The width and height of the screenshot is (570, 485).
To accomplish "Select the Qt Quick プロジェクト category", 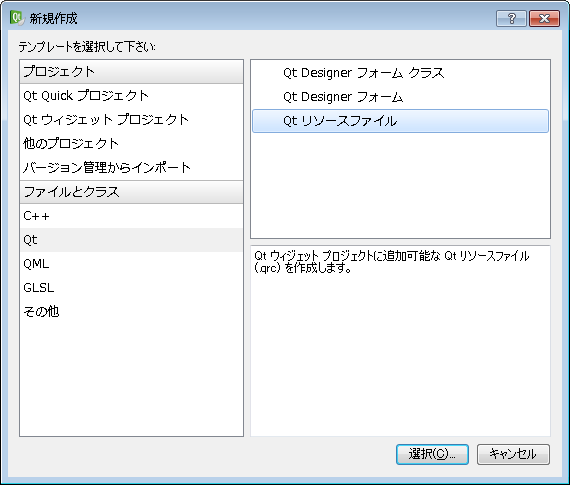I will coord(131,96).
